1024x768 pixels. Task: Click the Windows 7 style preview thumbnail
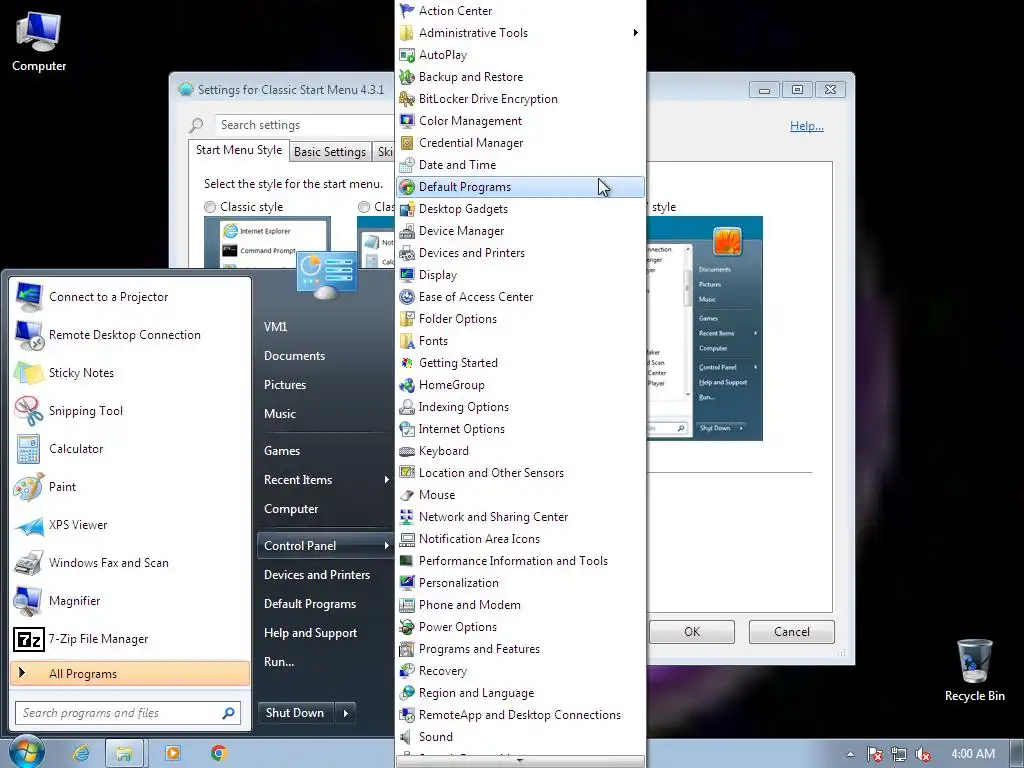[705, 328]
